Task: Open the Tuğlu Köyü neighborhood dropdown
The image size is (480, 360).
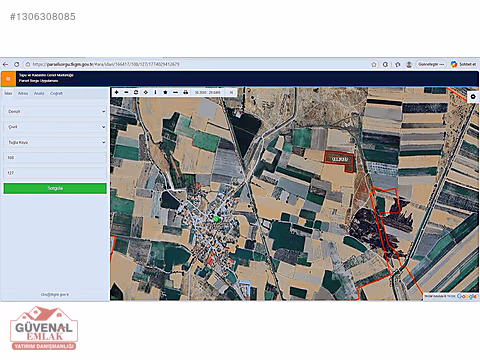Action: (55, 142)
